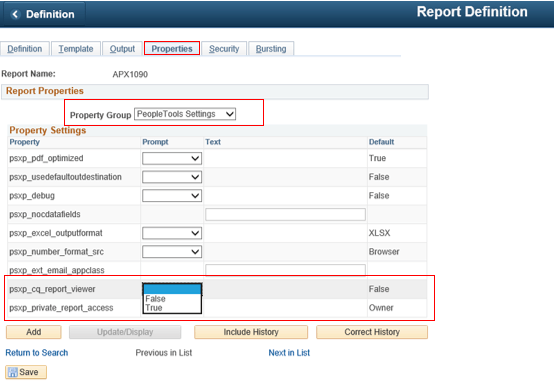
Task: Click the psxp_nocdatafields text field
Action: [x=285, y=214]
